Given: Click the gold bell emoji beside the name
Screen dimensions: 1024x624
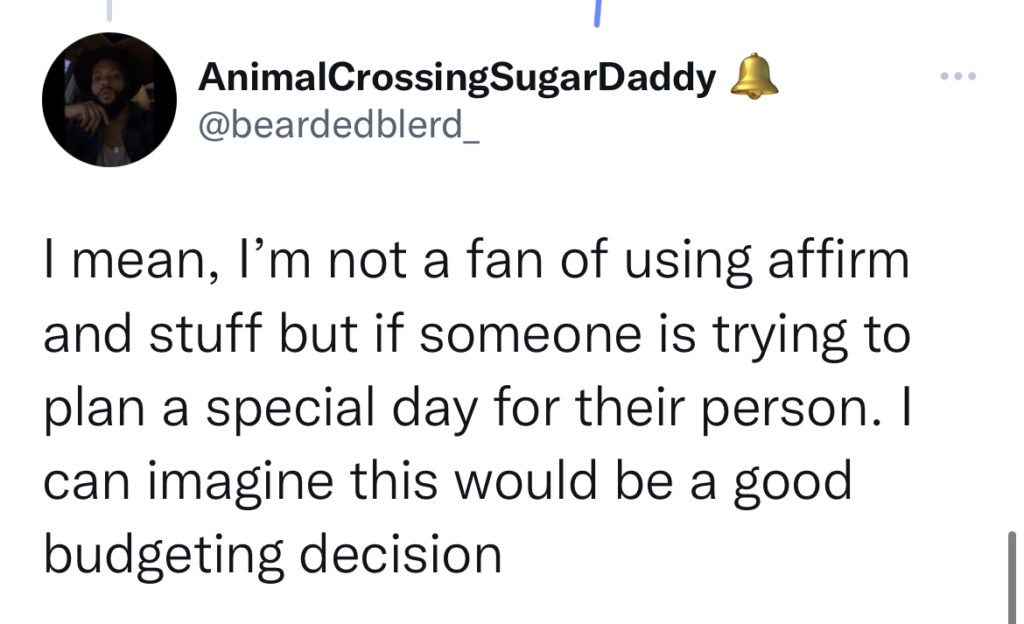Looking at the screenshot, I should (x=755, y=77).
